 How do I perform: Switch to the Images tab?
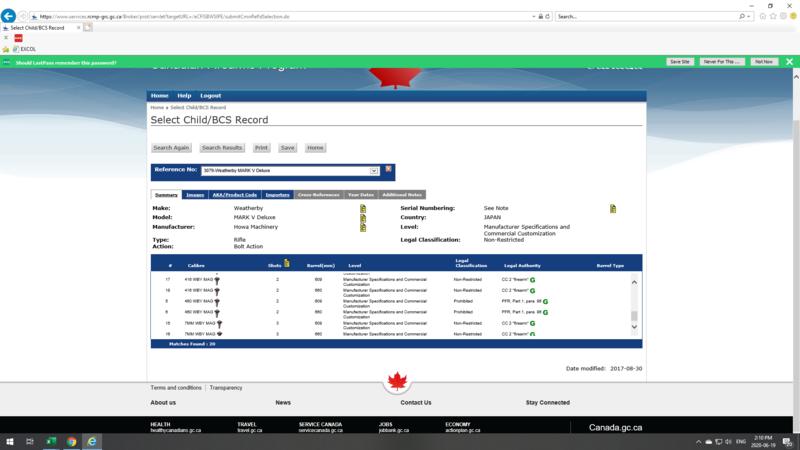pyautogui.click(x=195, y=195)
